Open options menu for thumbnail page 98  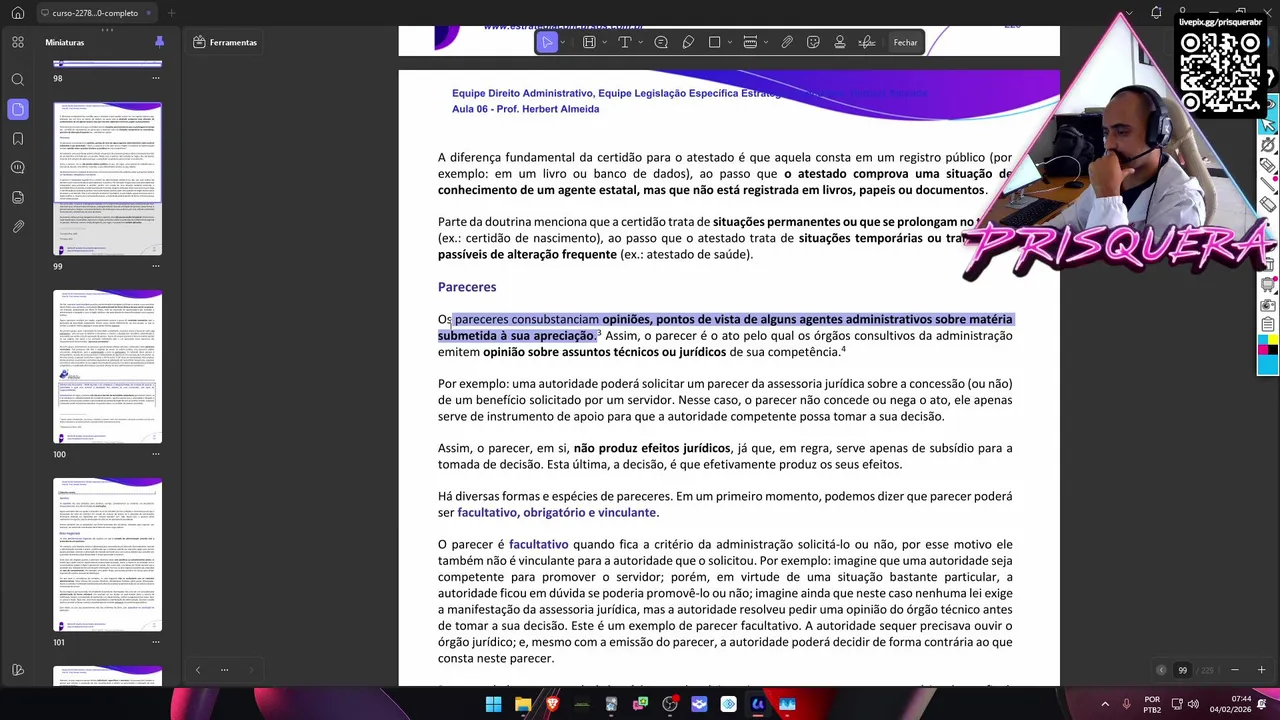coord(156,78)
